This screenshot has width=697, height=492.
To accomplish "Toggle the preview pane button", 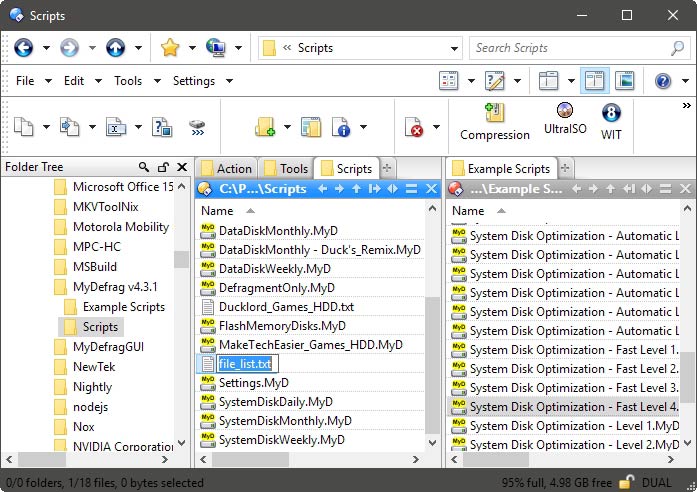I will point(625,81).
